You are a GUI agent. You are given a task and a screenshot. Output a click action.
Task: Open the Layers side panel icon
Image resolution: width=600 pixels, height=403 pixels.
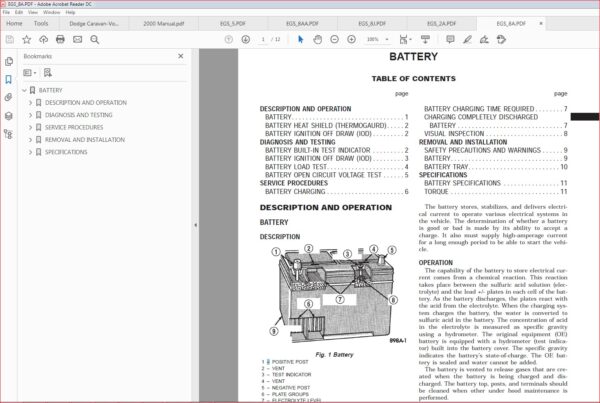(x=9, y=116)
